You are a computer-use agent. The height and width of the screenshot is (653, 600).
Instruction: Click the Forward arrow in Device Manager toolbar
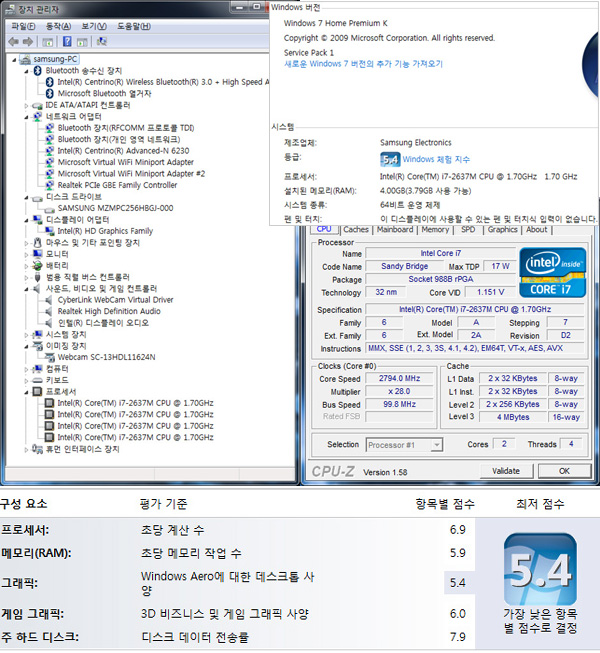point(28,41)
